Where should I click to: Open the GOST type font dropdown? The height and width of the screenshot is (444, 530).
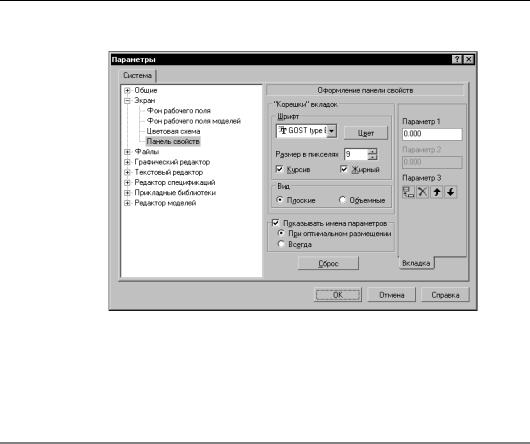tap(332, 131)
